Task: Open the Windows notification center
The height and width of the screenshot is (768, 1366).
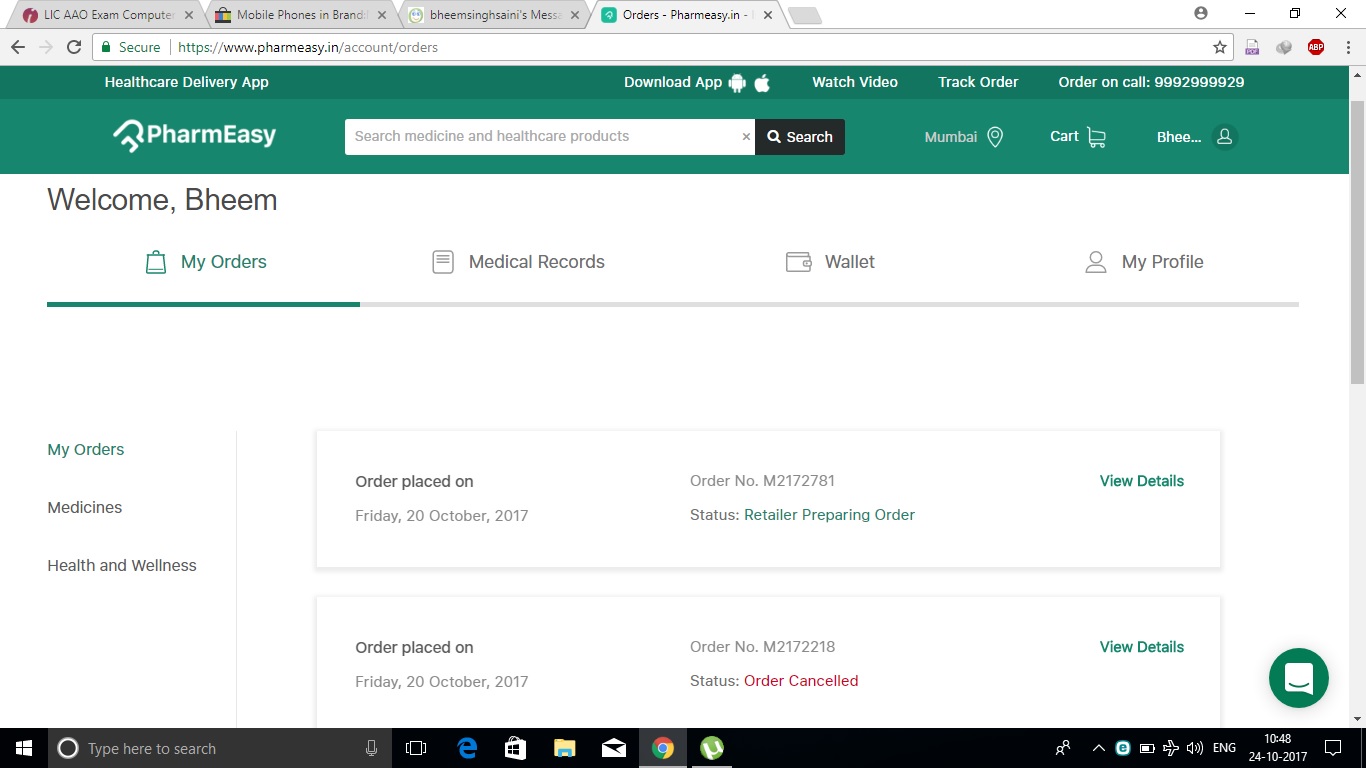Action: click(x=1332, y=748)
